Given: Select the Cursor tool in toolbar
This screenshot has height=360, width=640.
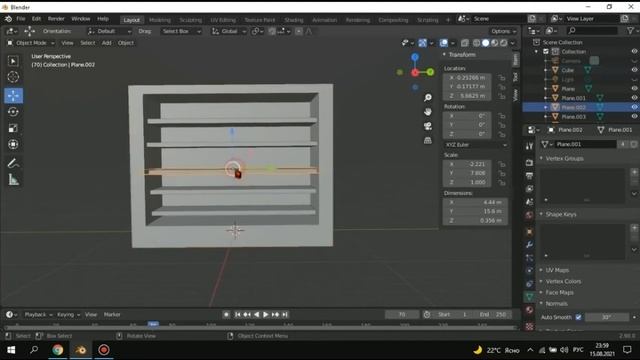Looking at the screenshot, I should [13, 77].
